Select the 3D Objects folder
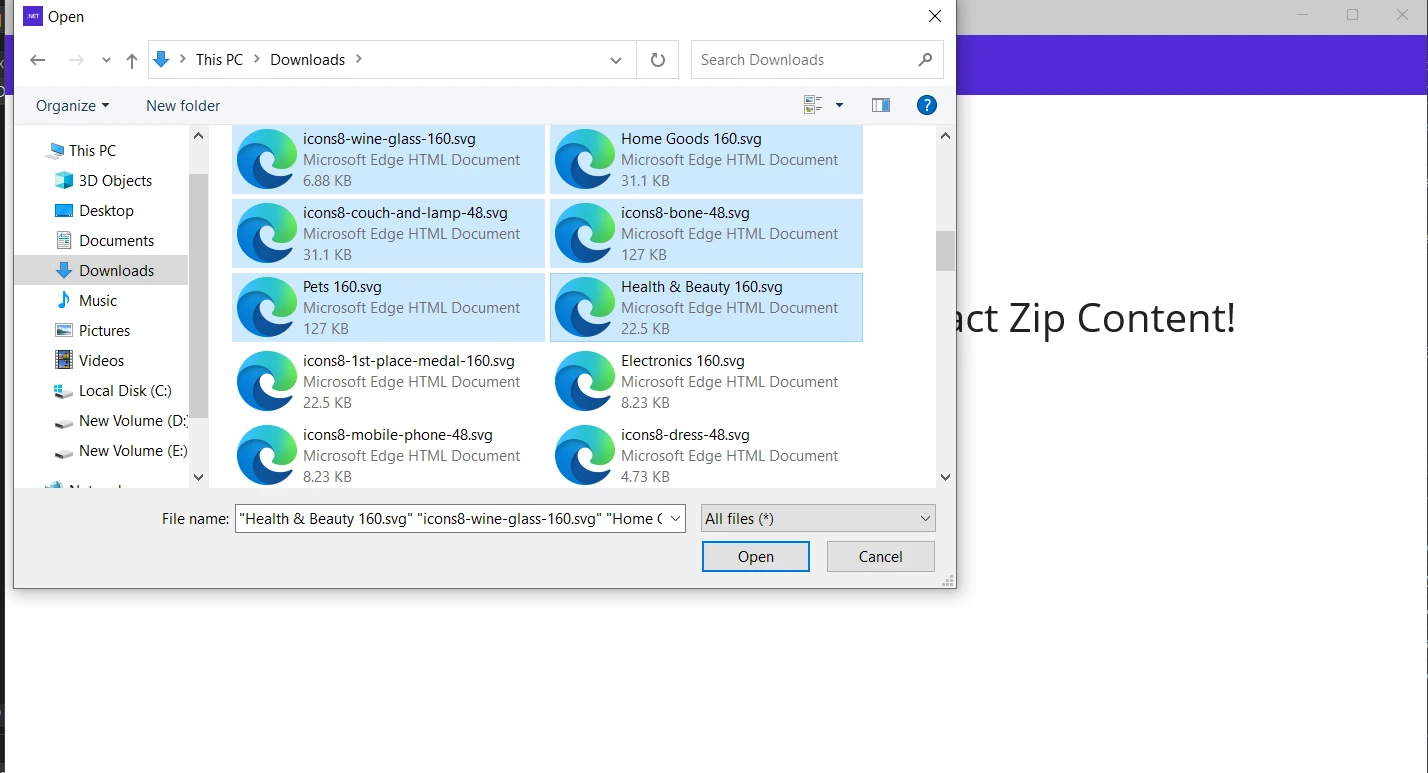Screen dimensions: 1428x773 (115, 181)
